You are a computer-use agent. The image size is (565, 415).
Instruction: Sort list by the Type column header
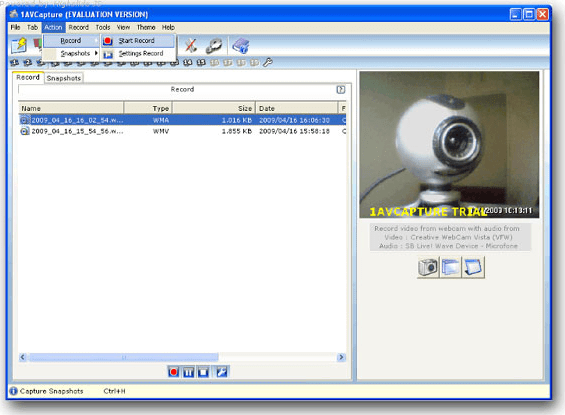148,108
